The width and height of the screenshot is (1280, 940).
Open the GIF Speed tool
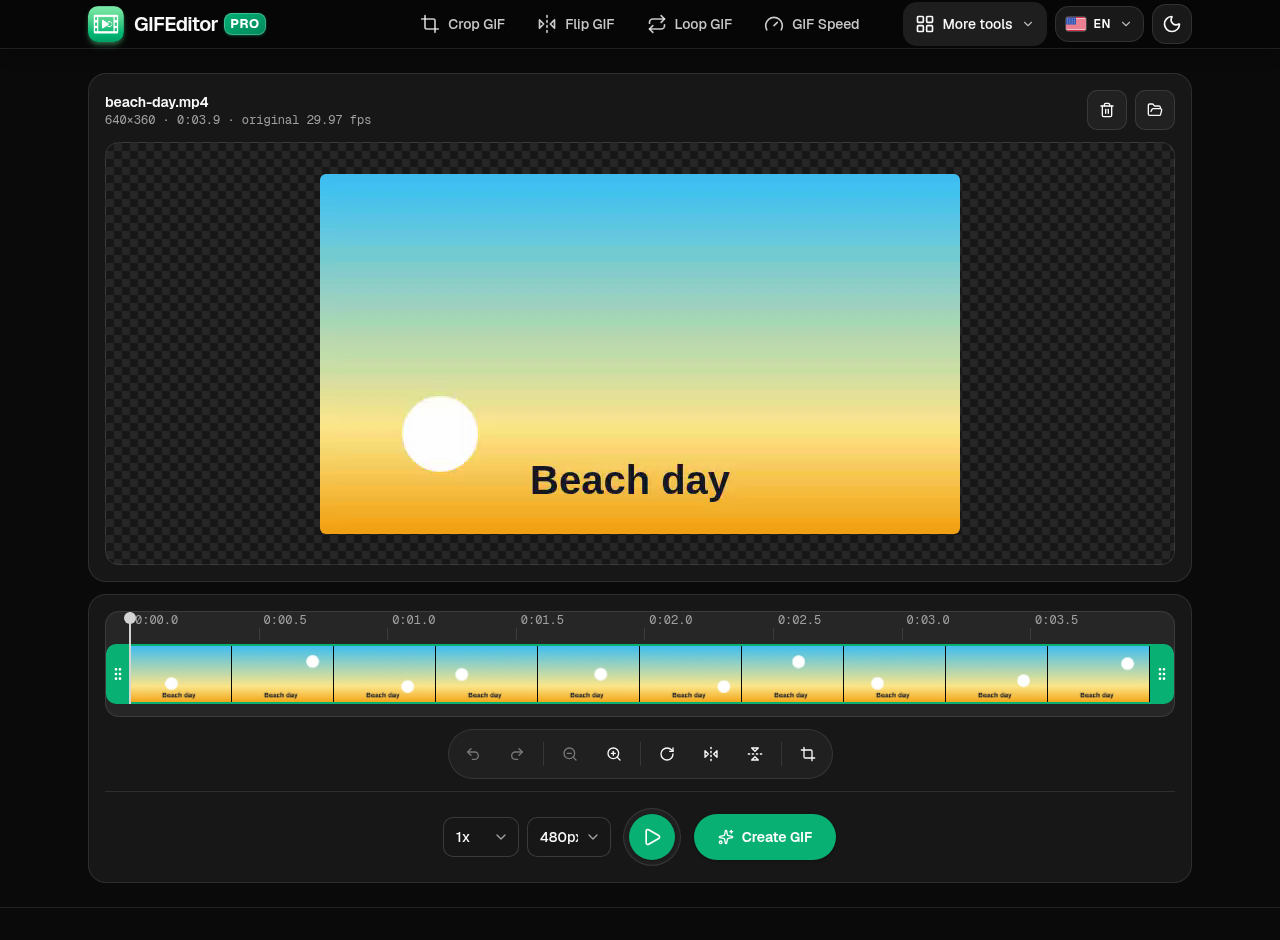tap(812, 24)
